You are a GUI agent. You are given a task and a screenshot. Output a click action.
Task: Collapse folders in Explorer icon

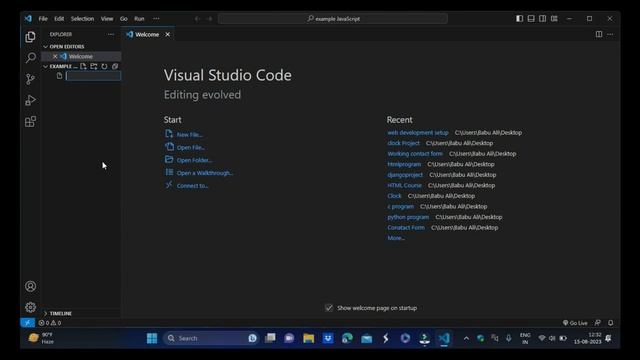click(115, 66)
